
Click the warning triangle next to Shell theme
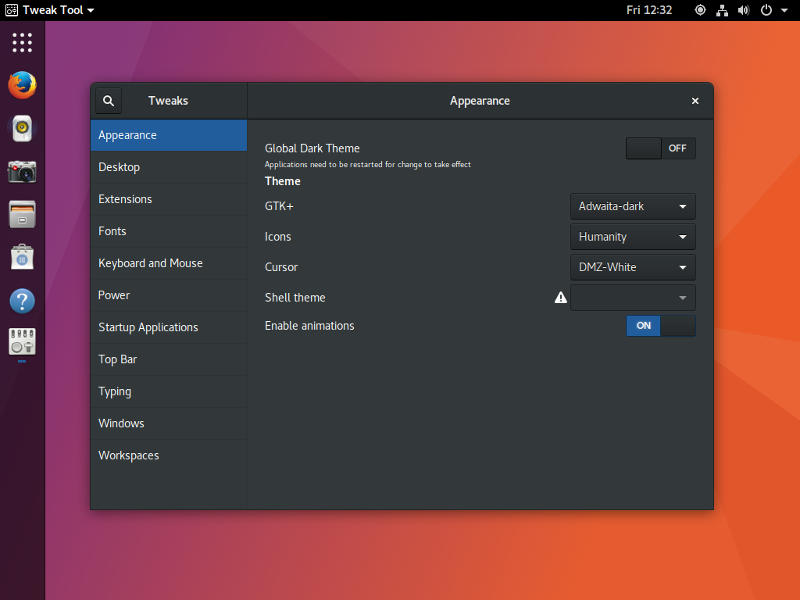(560, 296)
